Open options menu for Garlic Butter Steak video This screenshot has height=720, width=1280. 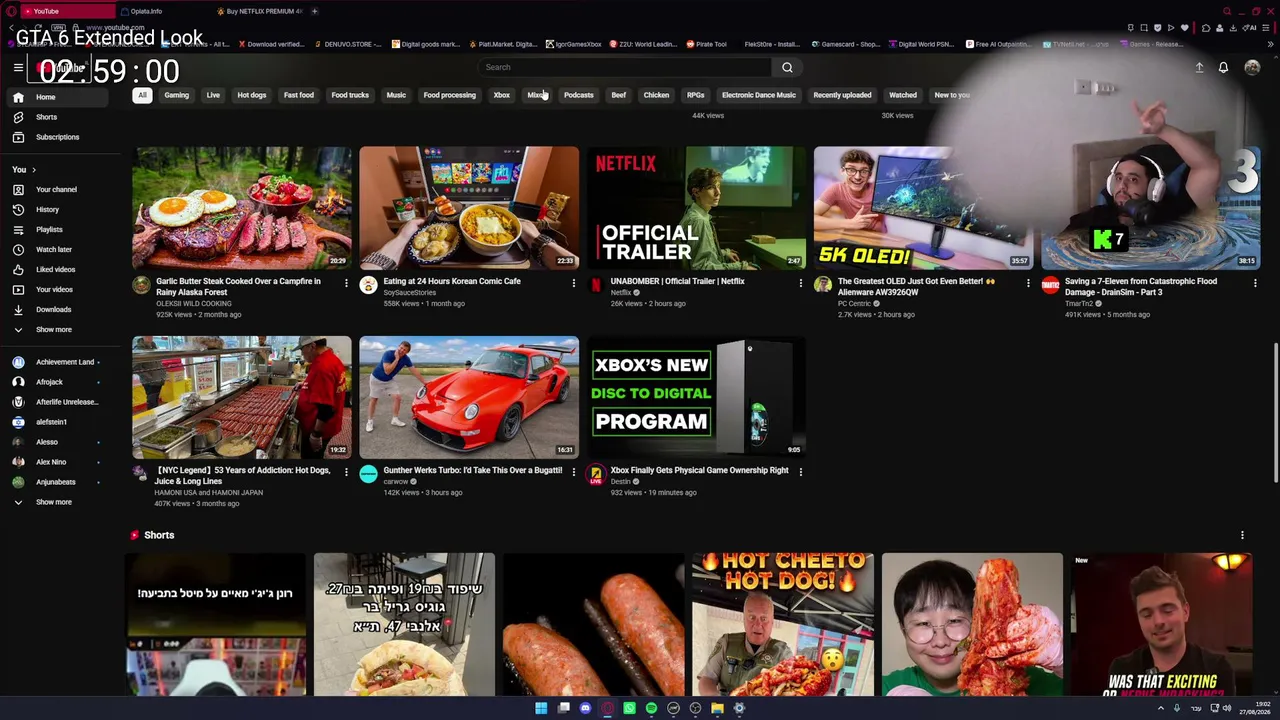(346, 284)
